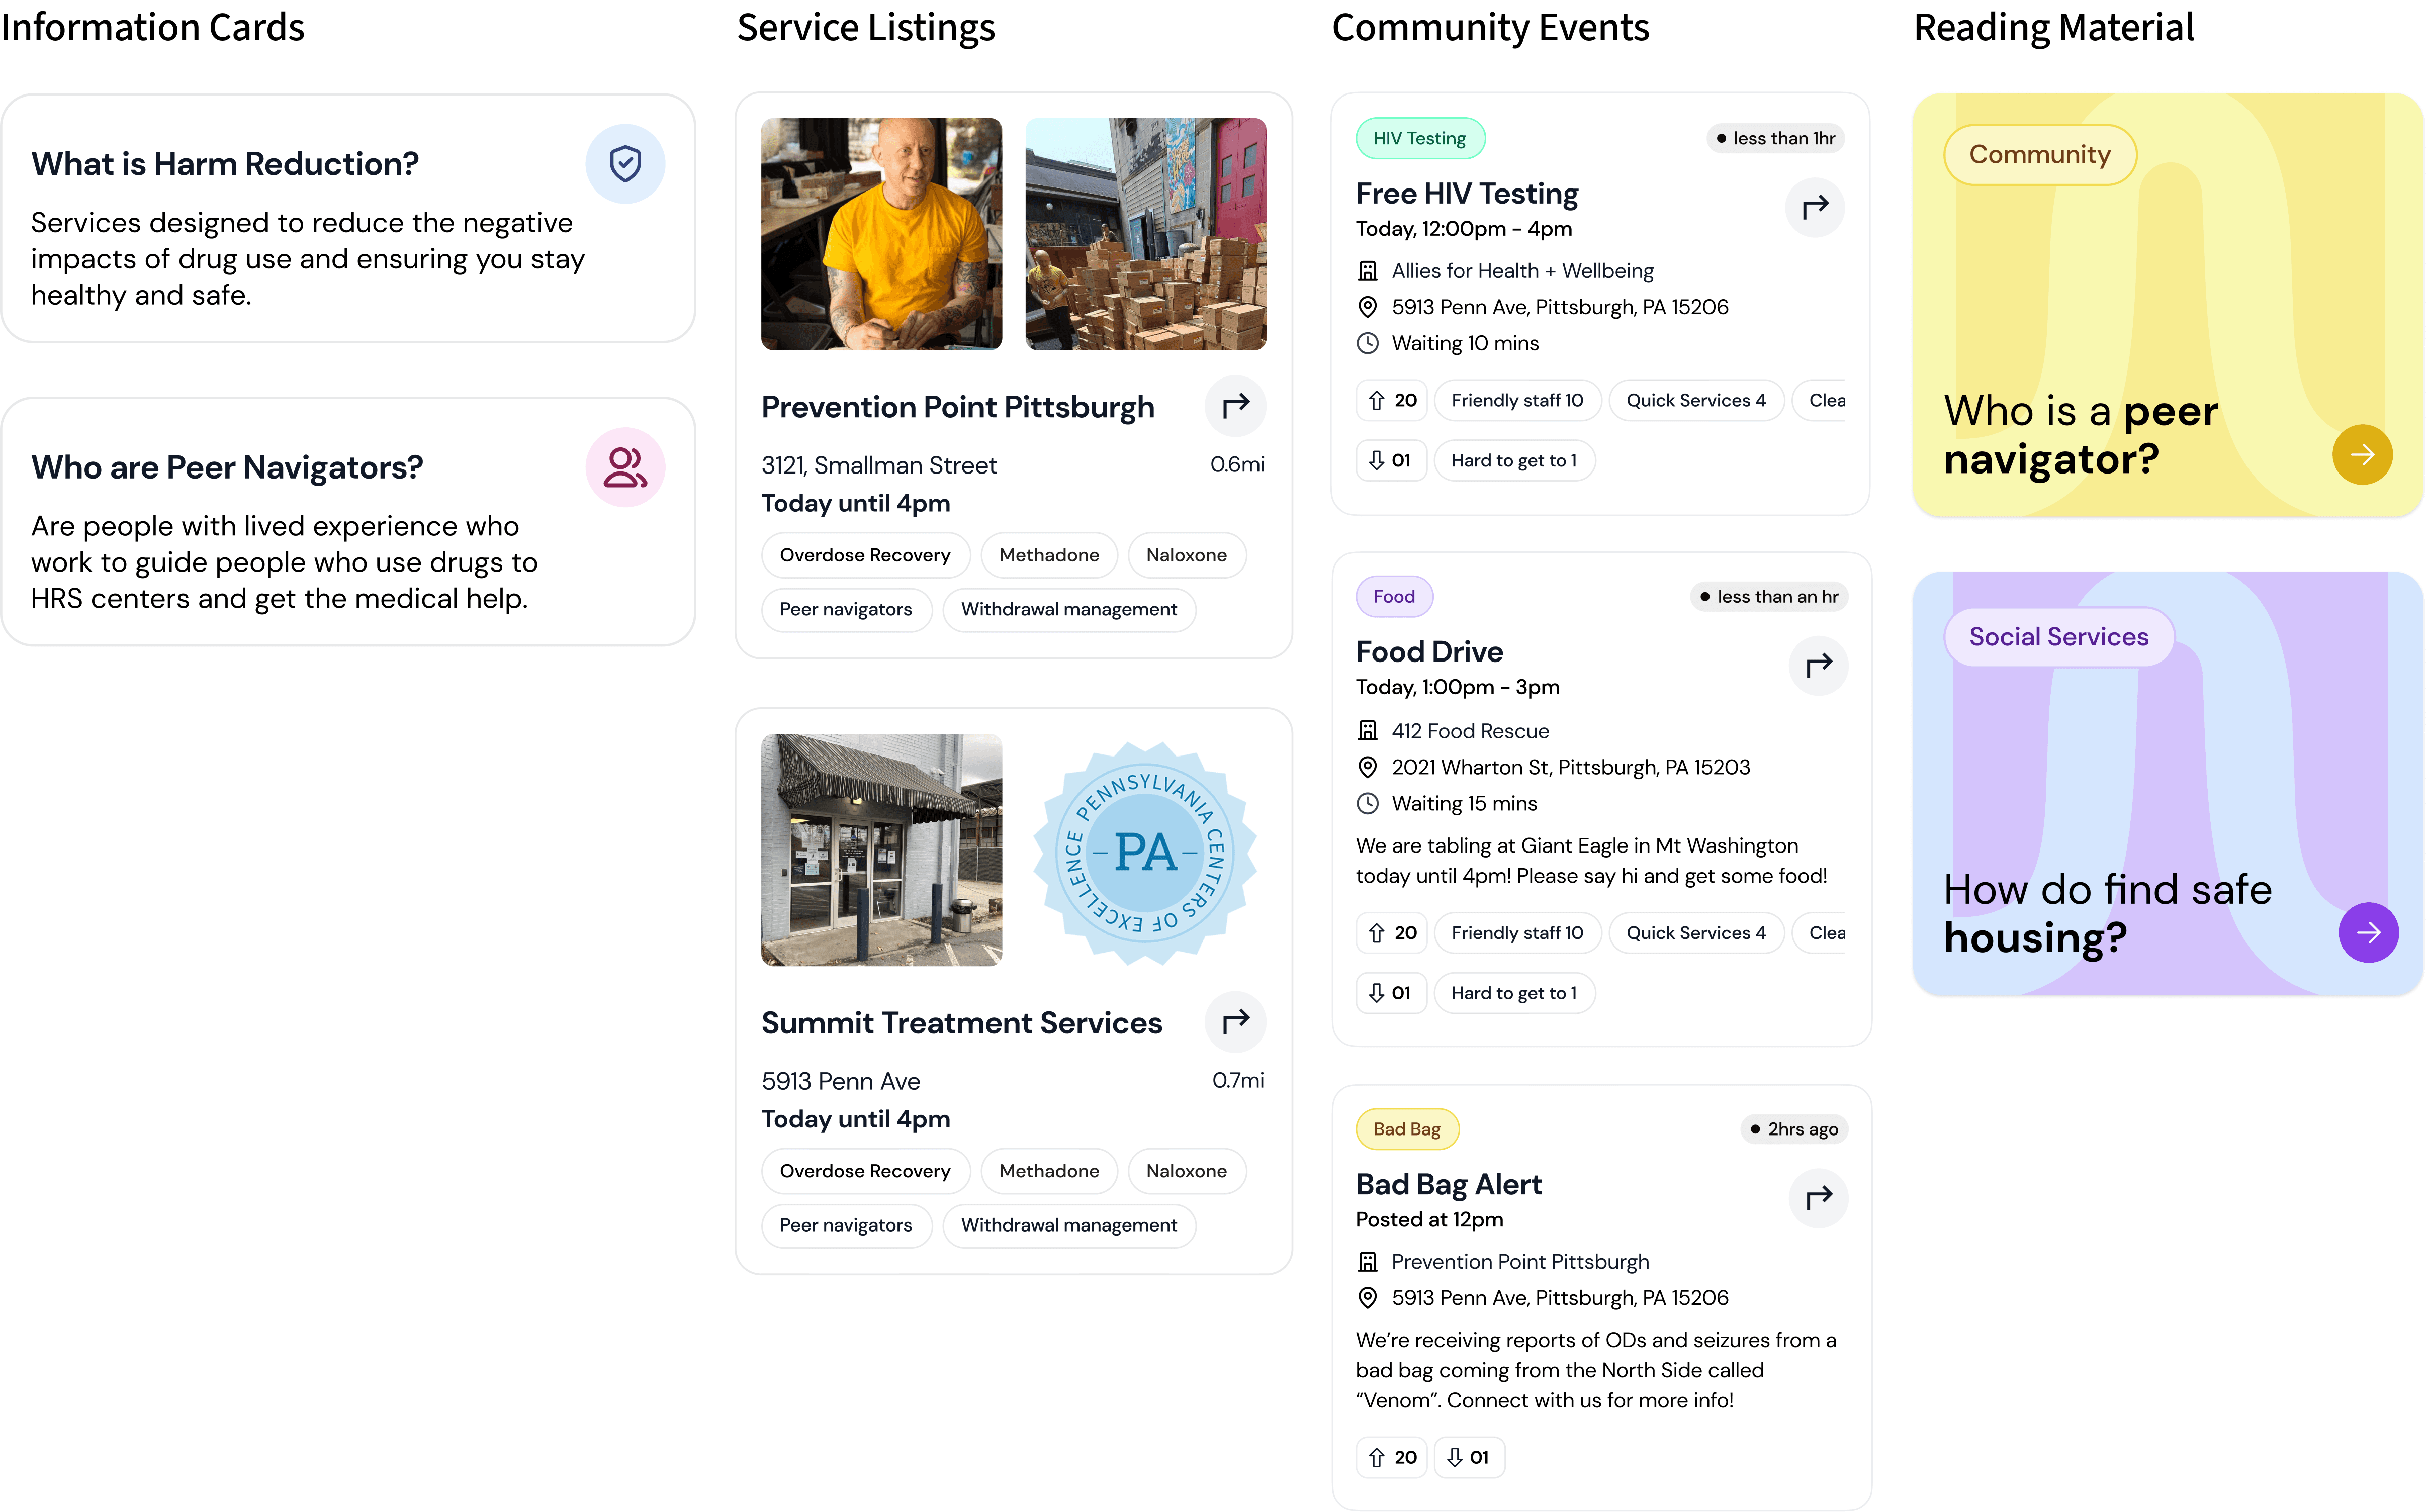Click share arrow on Bad Bag Alert
2428x1512 pixels.
tap(1818, 1197)
